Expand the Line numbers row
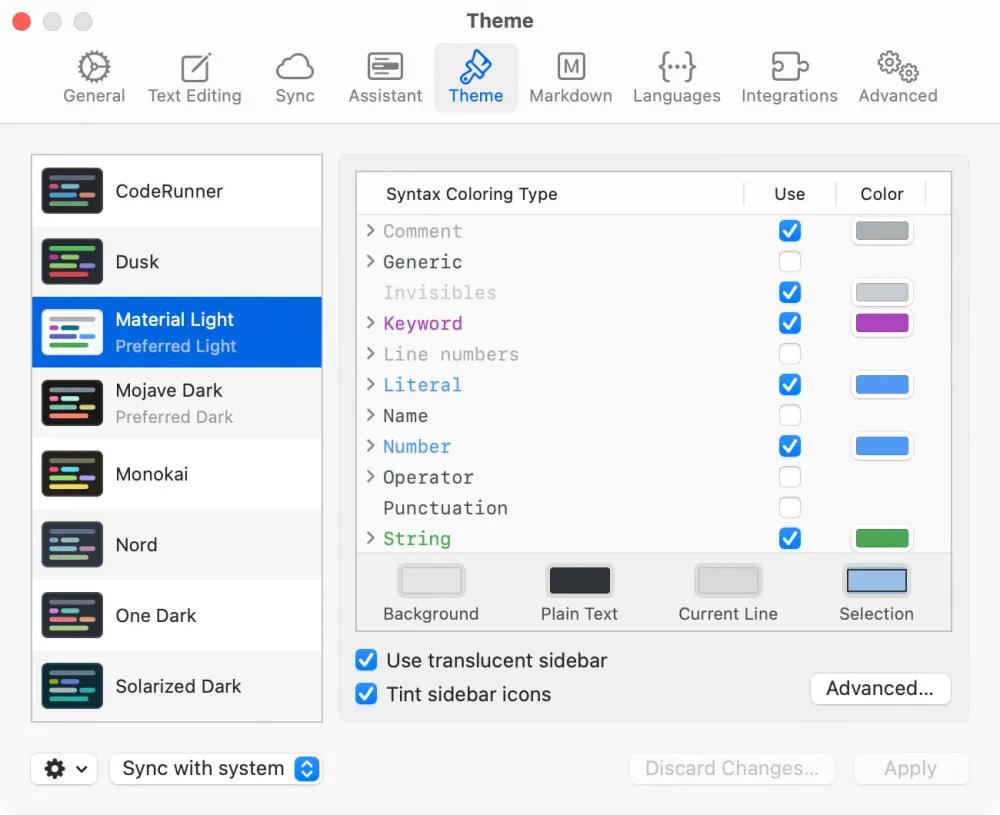 tap(371, 353)
